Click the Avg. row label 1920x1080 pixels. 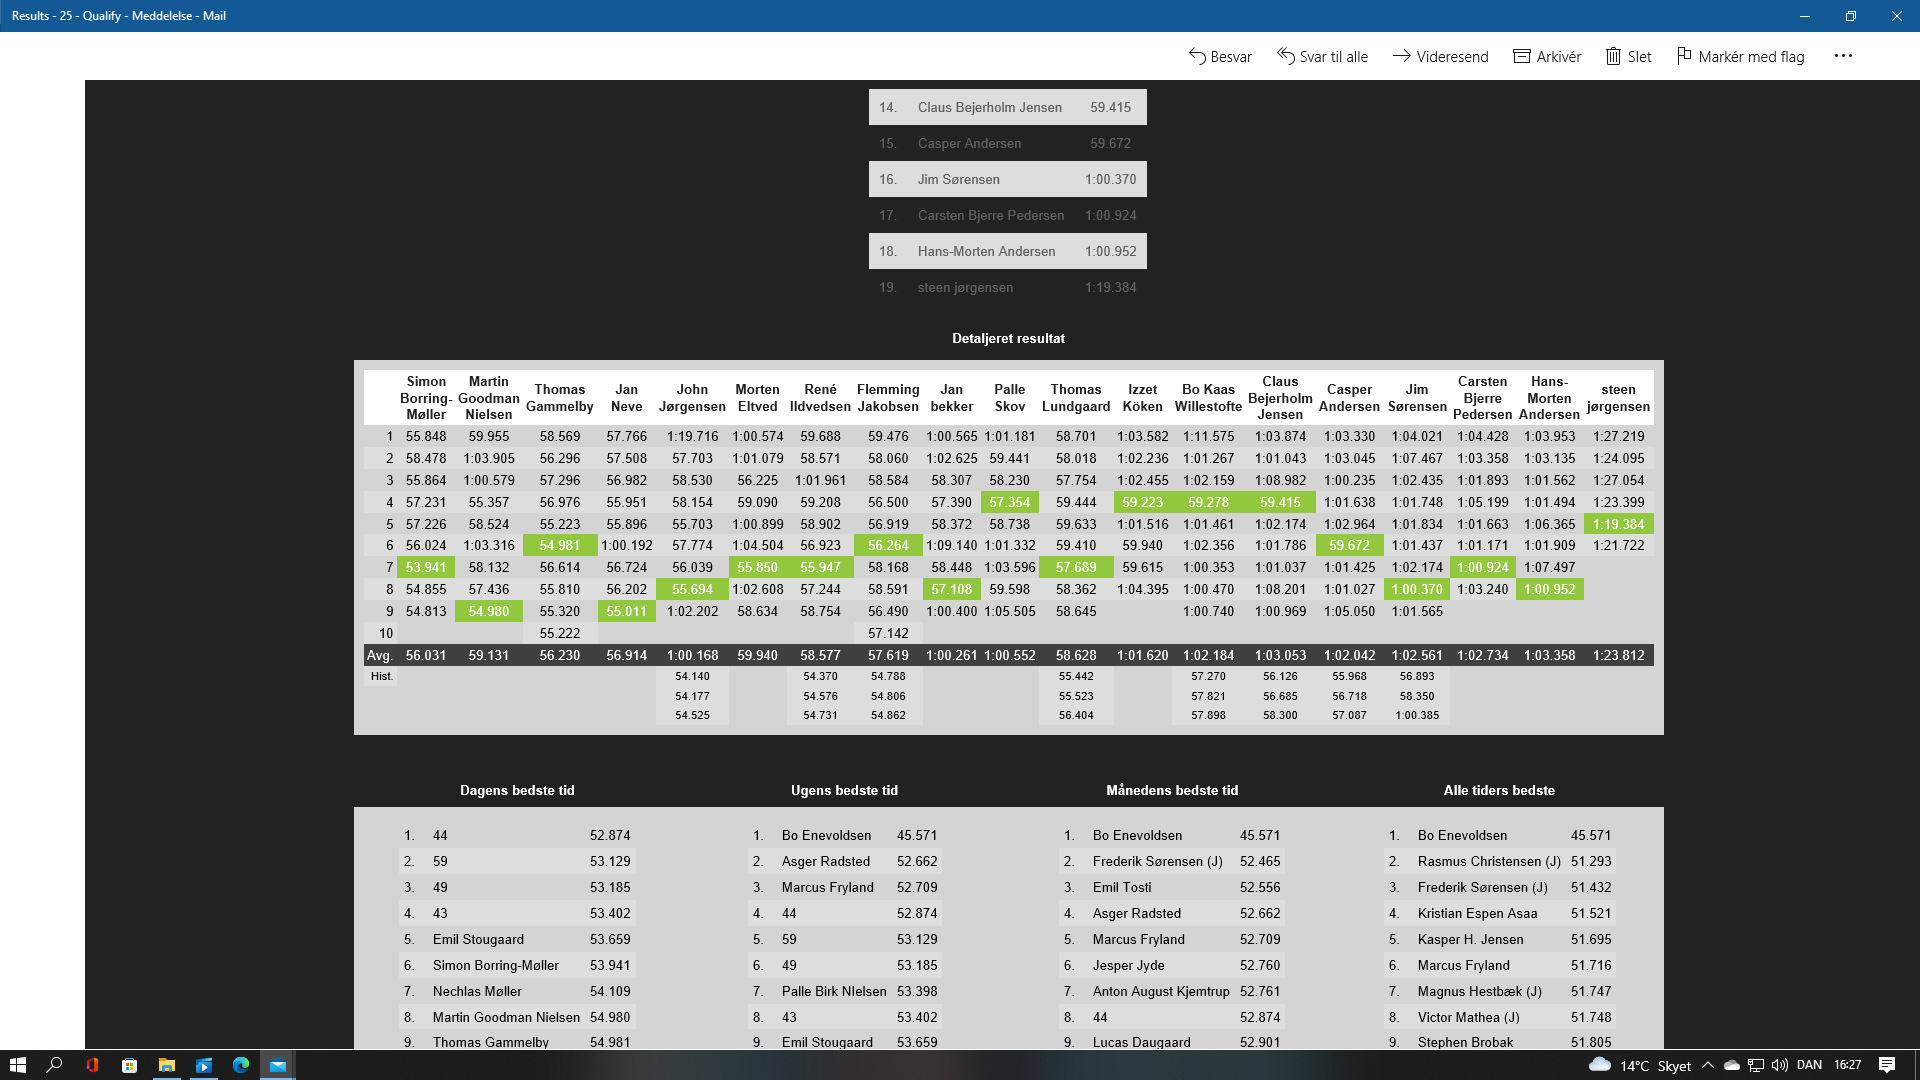pos(379,655)
